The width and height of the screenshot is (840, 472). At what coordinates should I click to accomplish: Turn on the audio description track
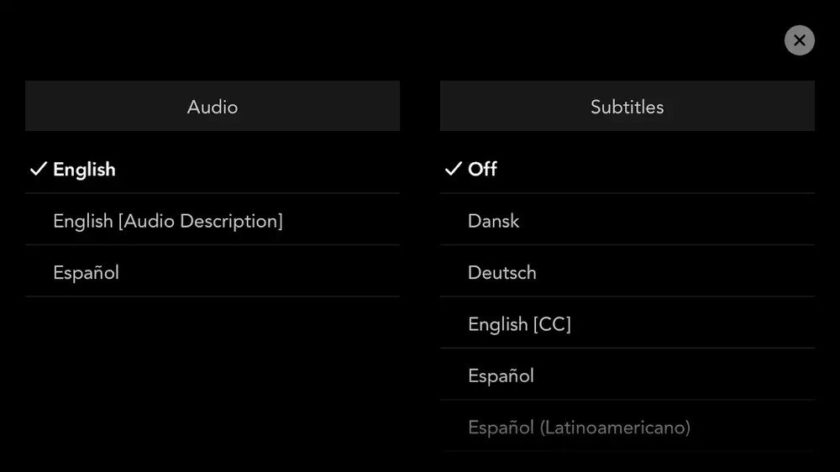tap(168, 221)
